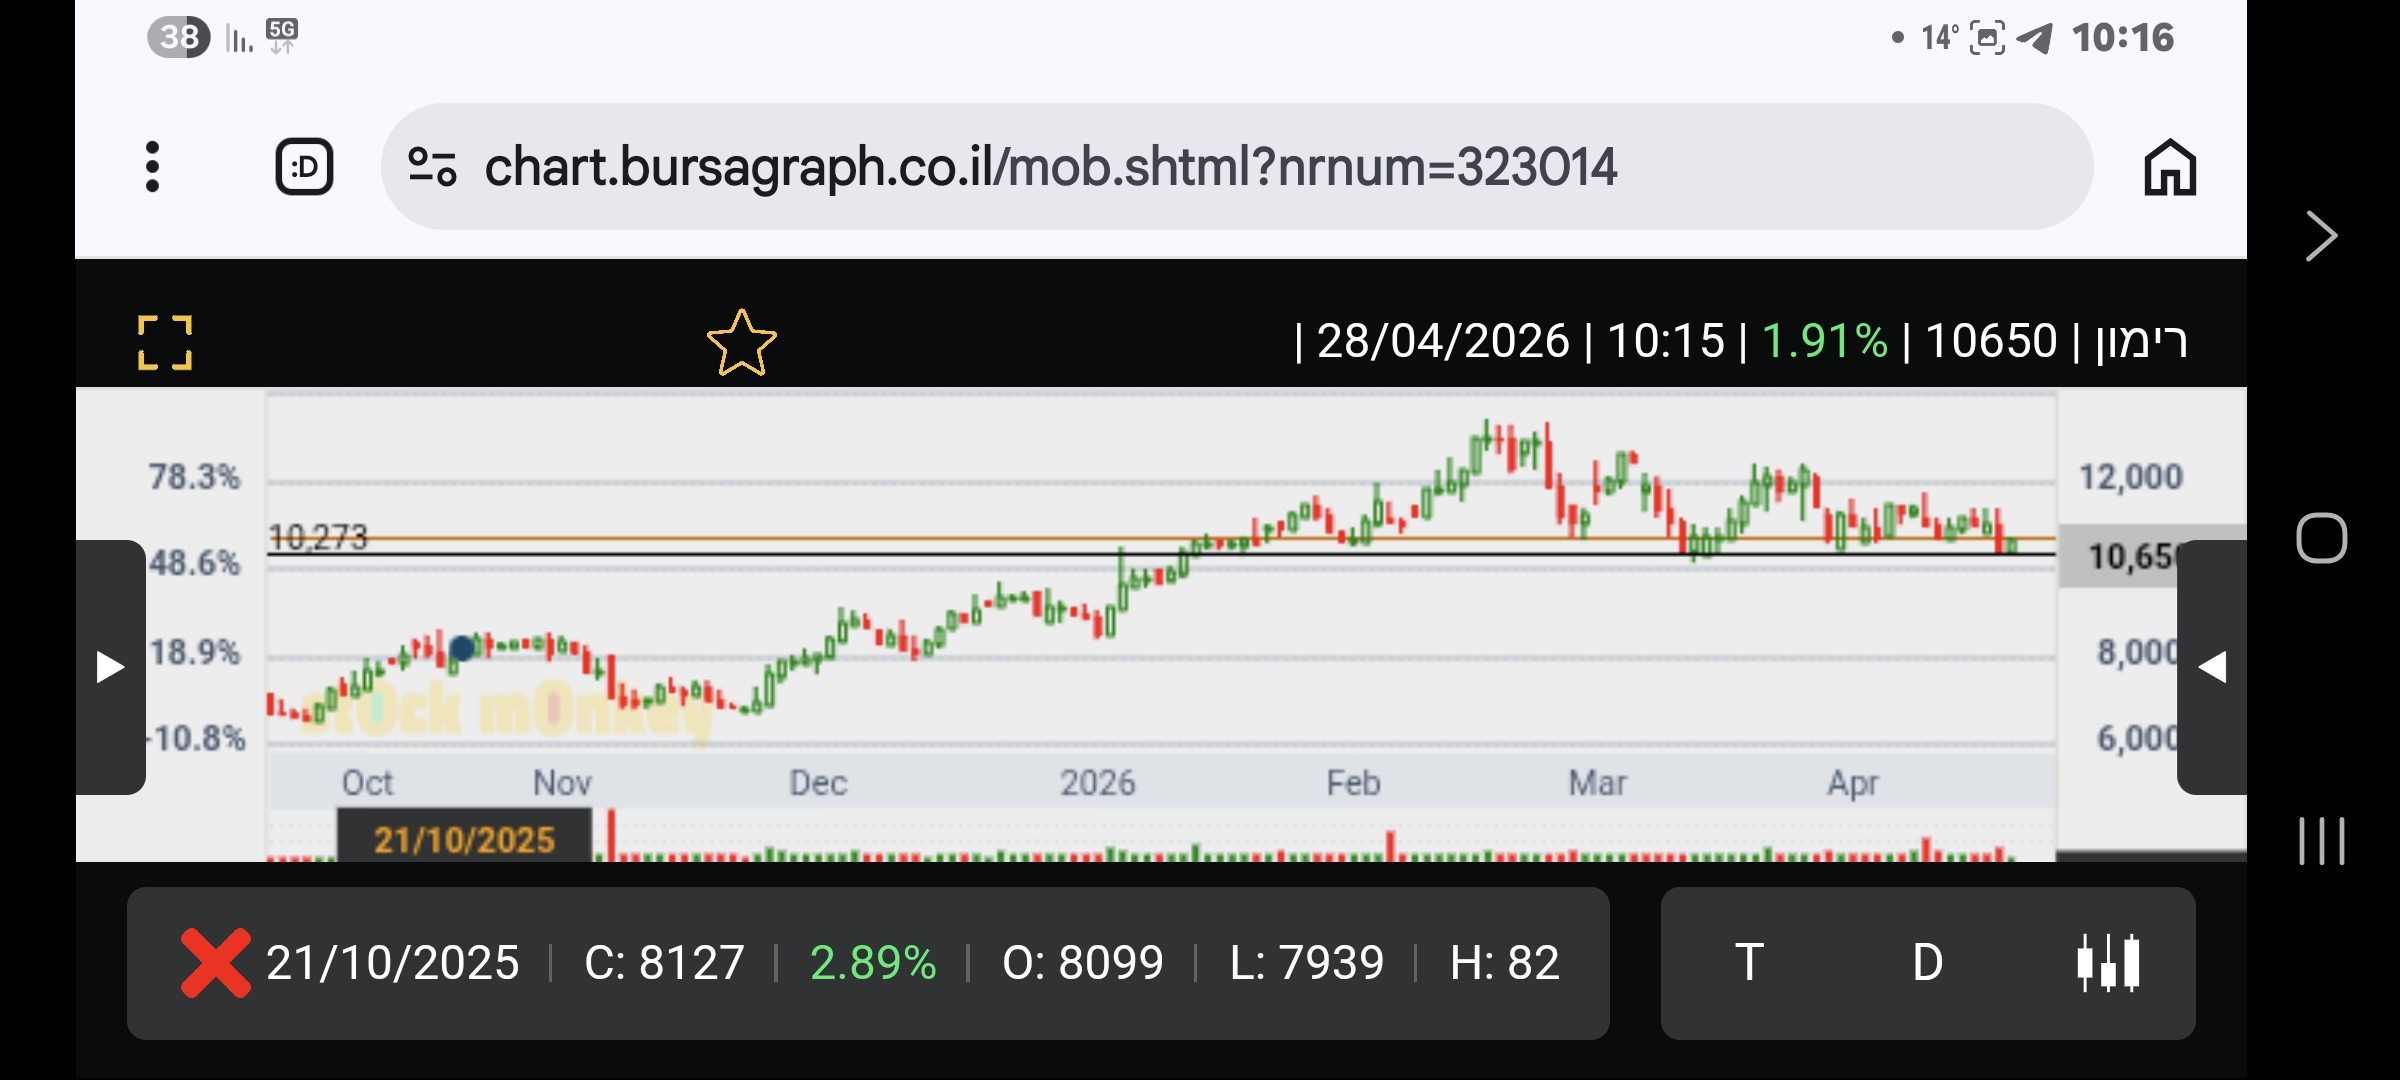This screenshot has height=1080, width=2400.
Task: Open Android recent apps button
Action: tap(2321, 840)
